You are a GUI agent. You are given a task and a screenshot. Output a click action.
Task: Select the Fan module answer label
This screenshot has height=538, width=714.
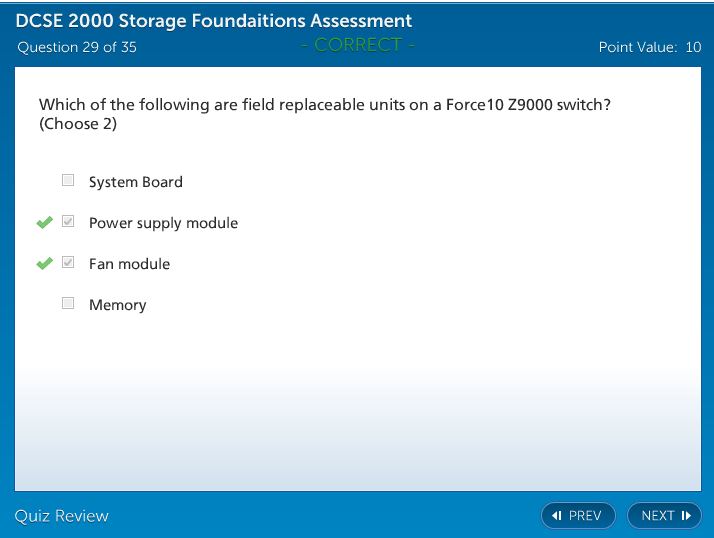click(x=129, y=264)
